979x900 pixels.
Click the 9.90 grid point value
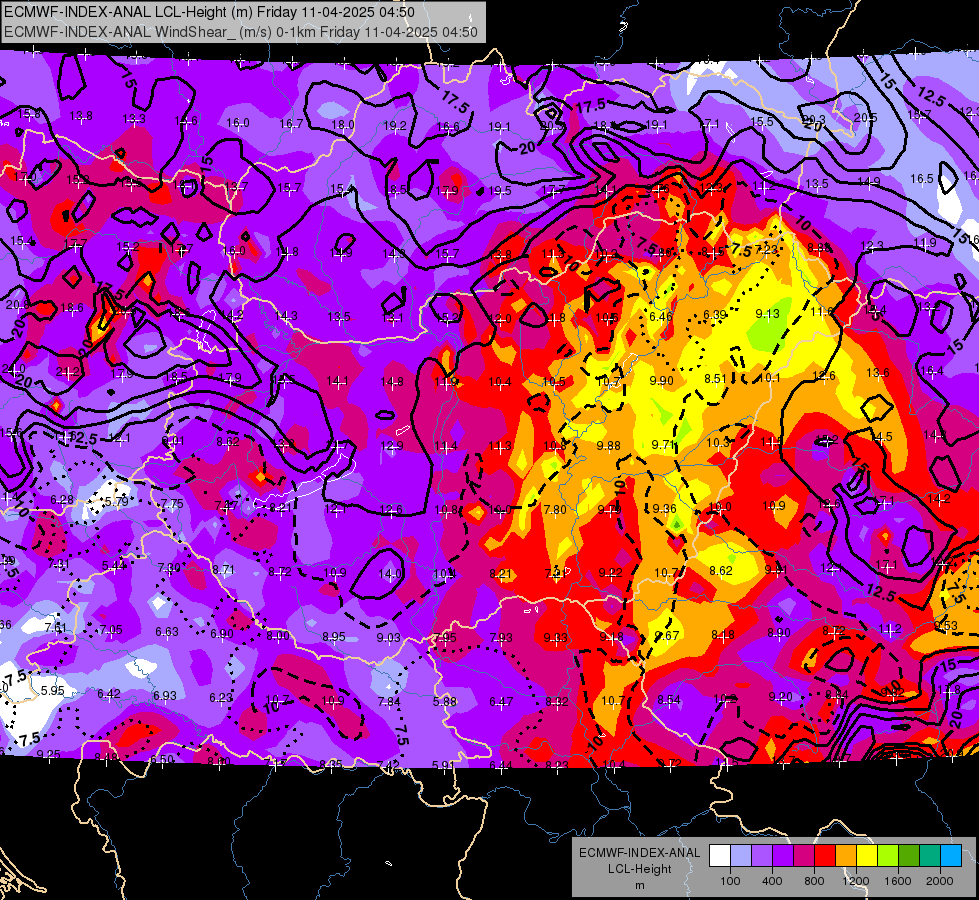[661, 380]
